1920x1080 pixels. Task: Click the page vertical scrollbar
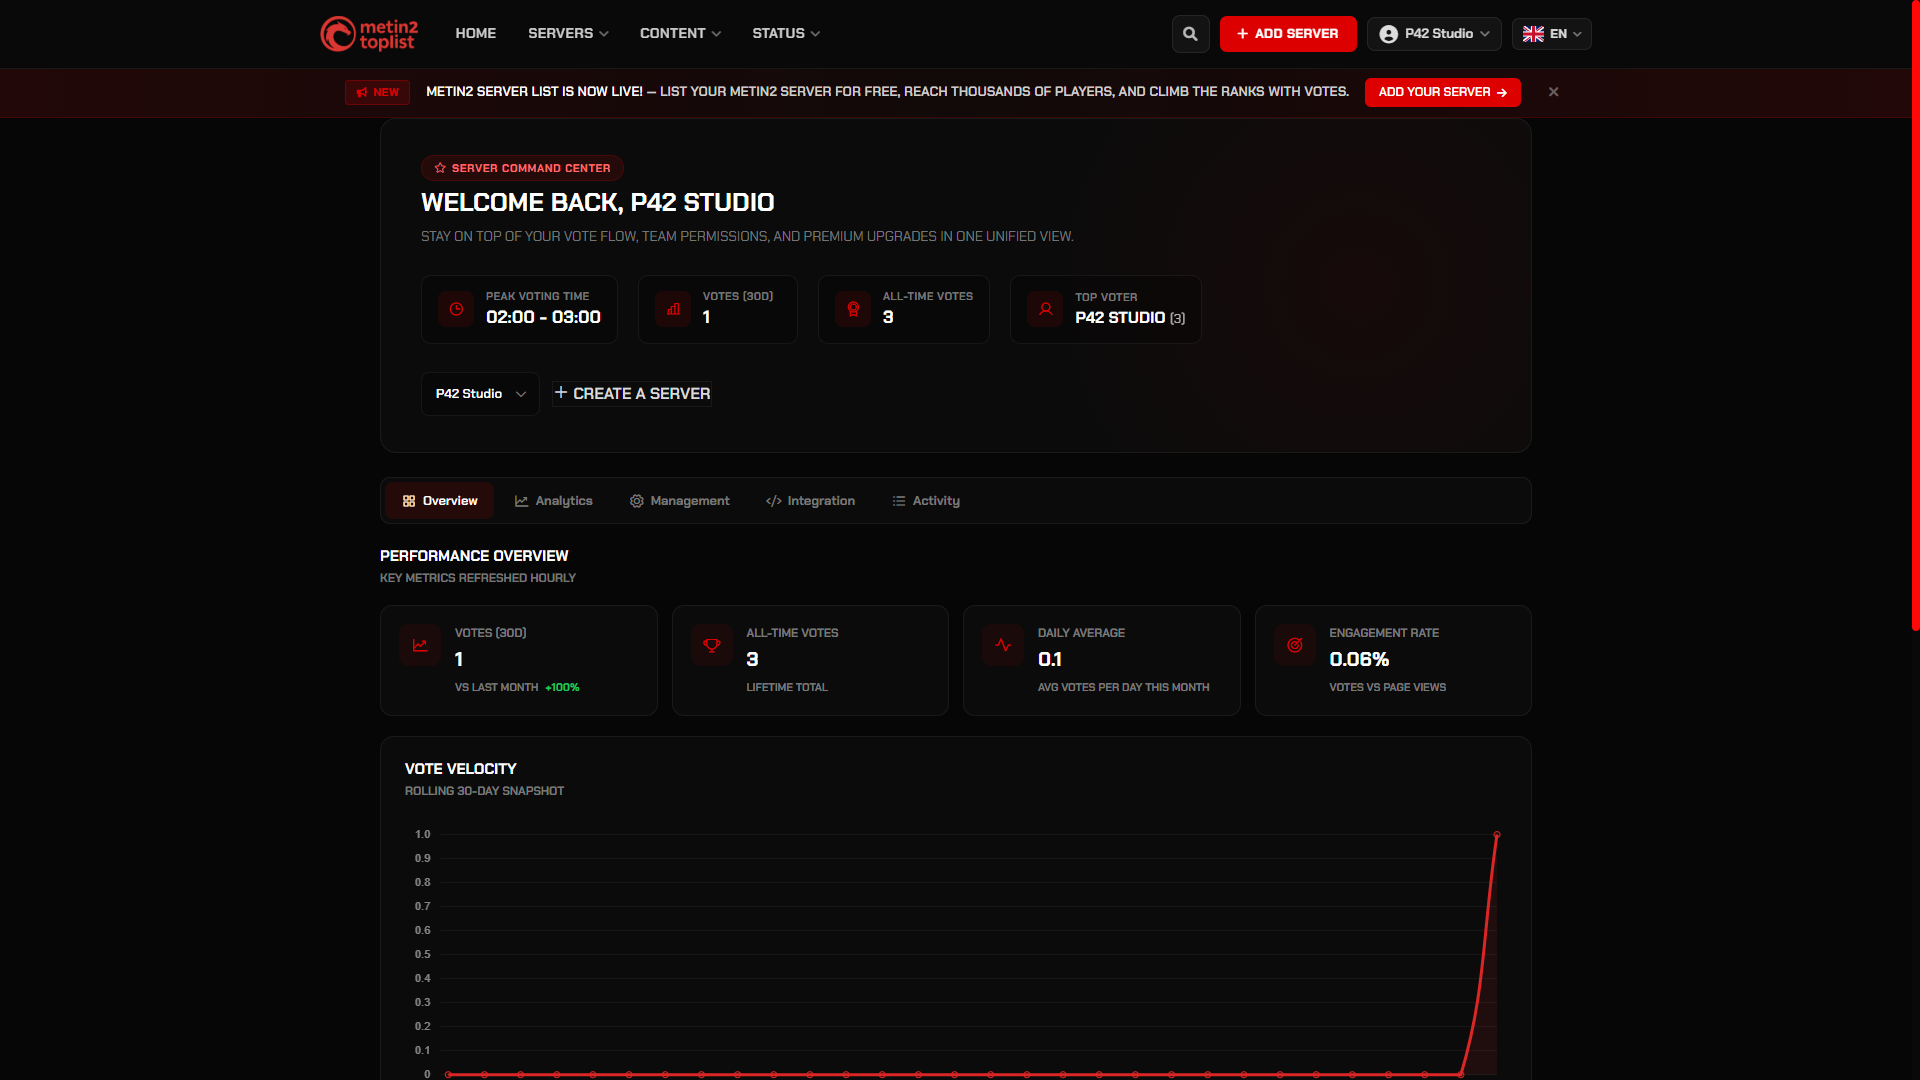(1915, 315)
